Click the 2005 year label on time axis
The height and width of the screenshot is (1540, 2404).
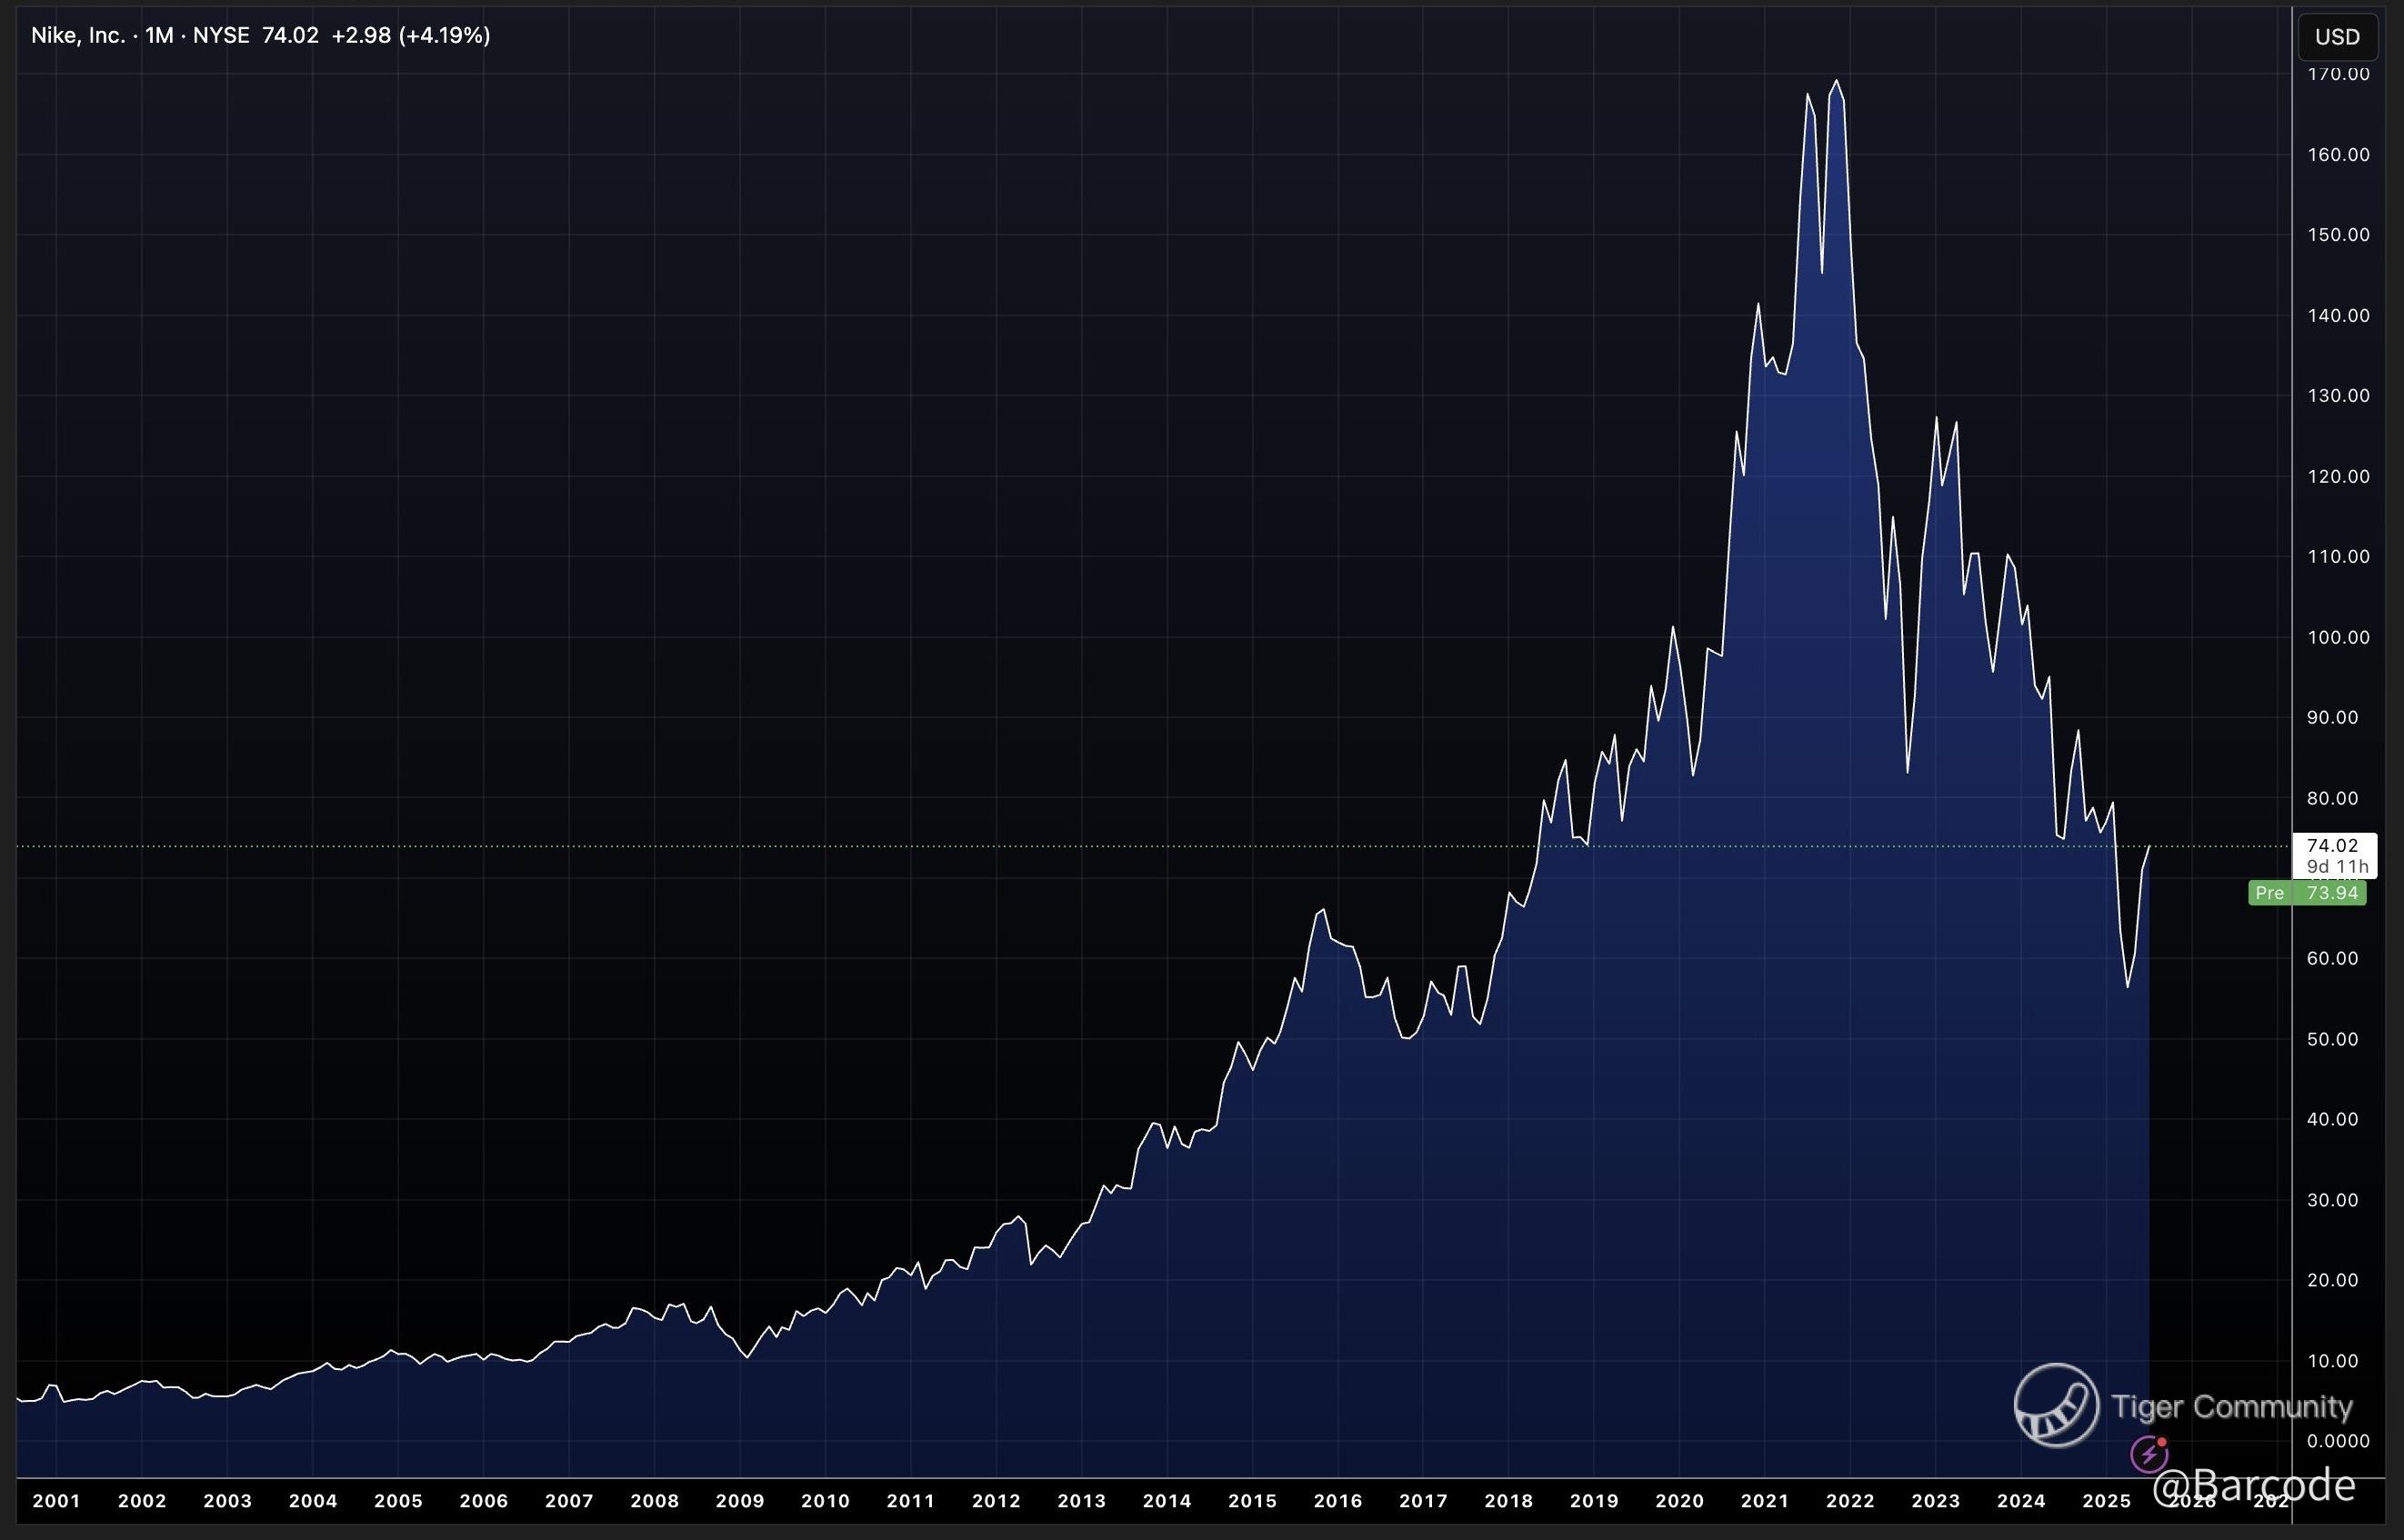pos(398,1502)
